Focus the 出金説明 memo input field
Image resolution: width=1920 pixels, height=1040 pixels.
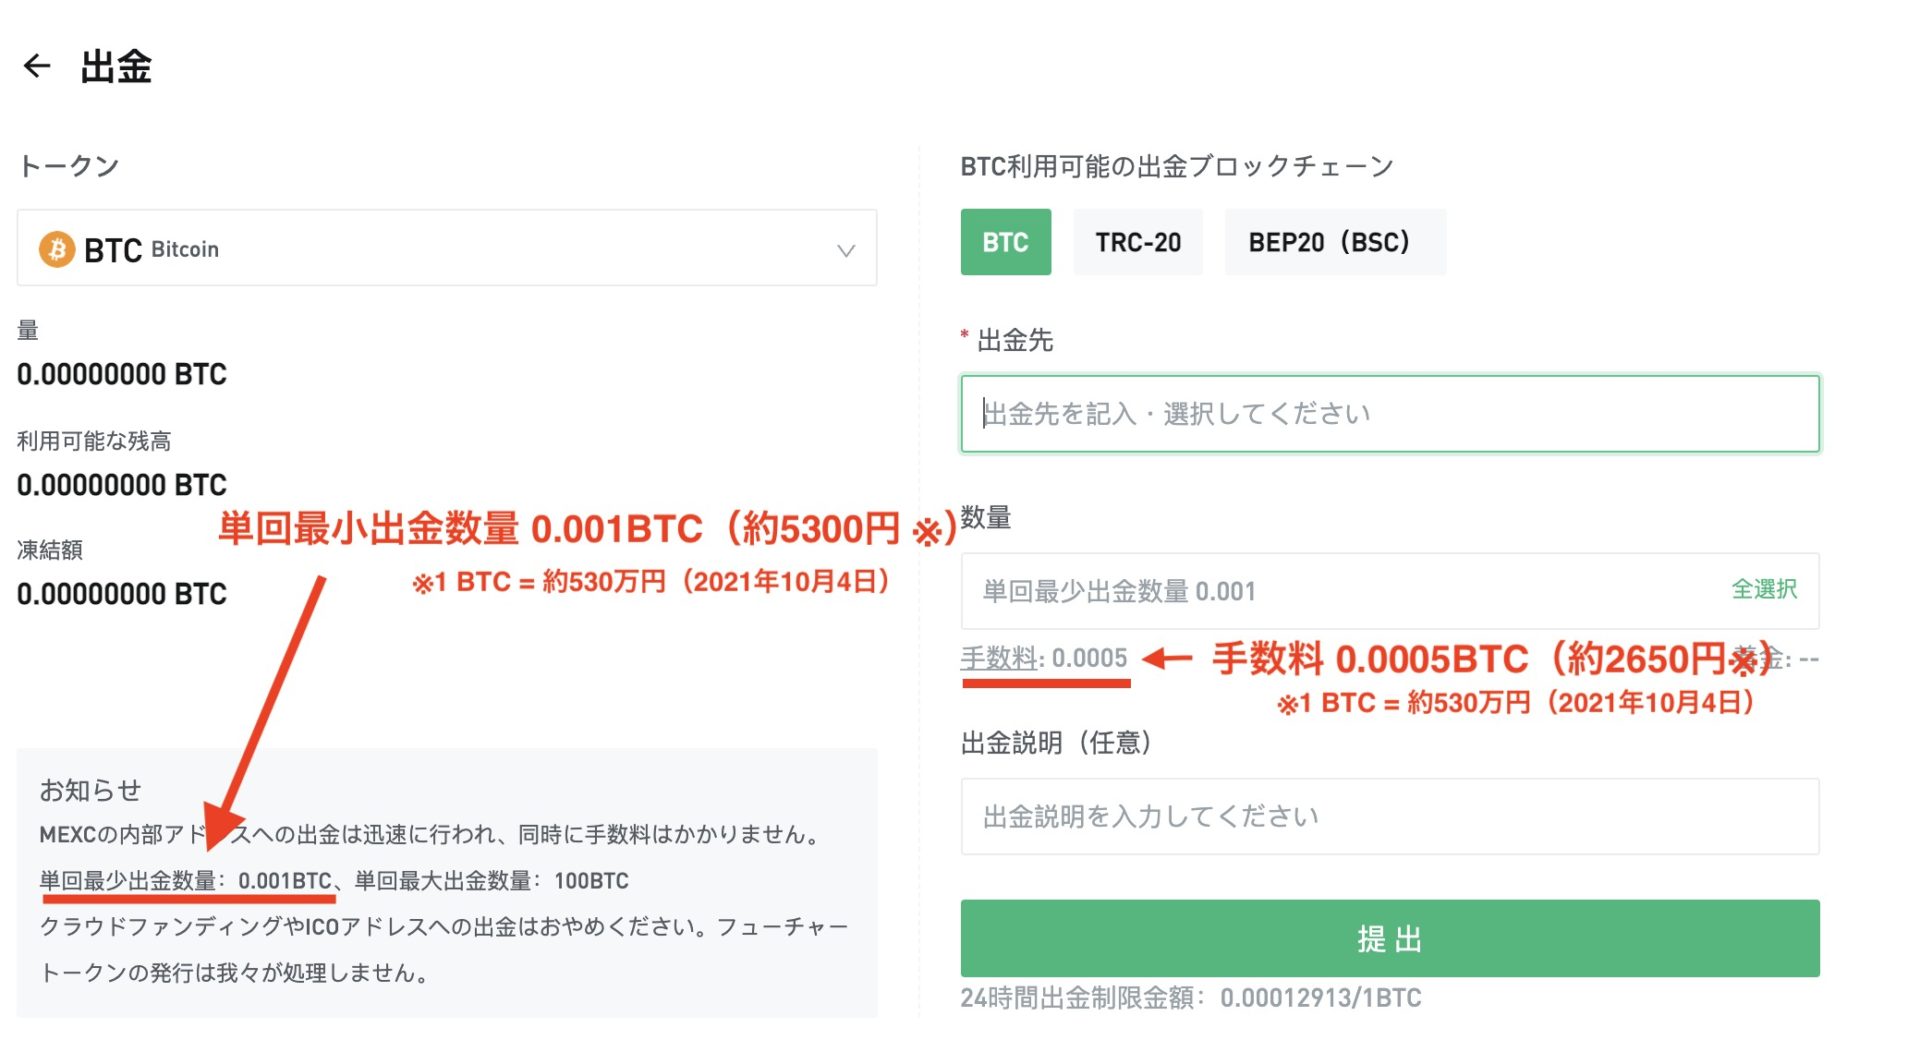pyautogui.click(x=1389, y=817)
